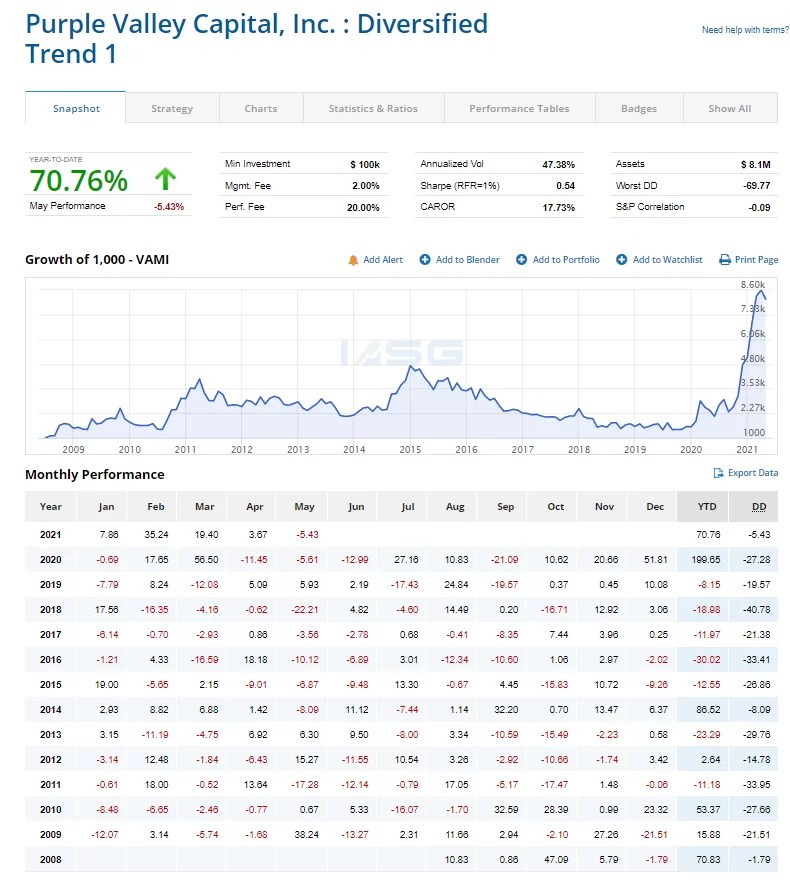Image resolution: width=790 pixels, height=881 pixels.
Task: Click the 8.60k chart axis label
Action: [752, 285]
